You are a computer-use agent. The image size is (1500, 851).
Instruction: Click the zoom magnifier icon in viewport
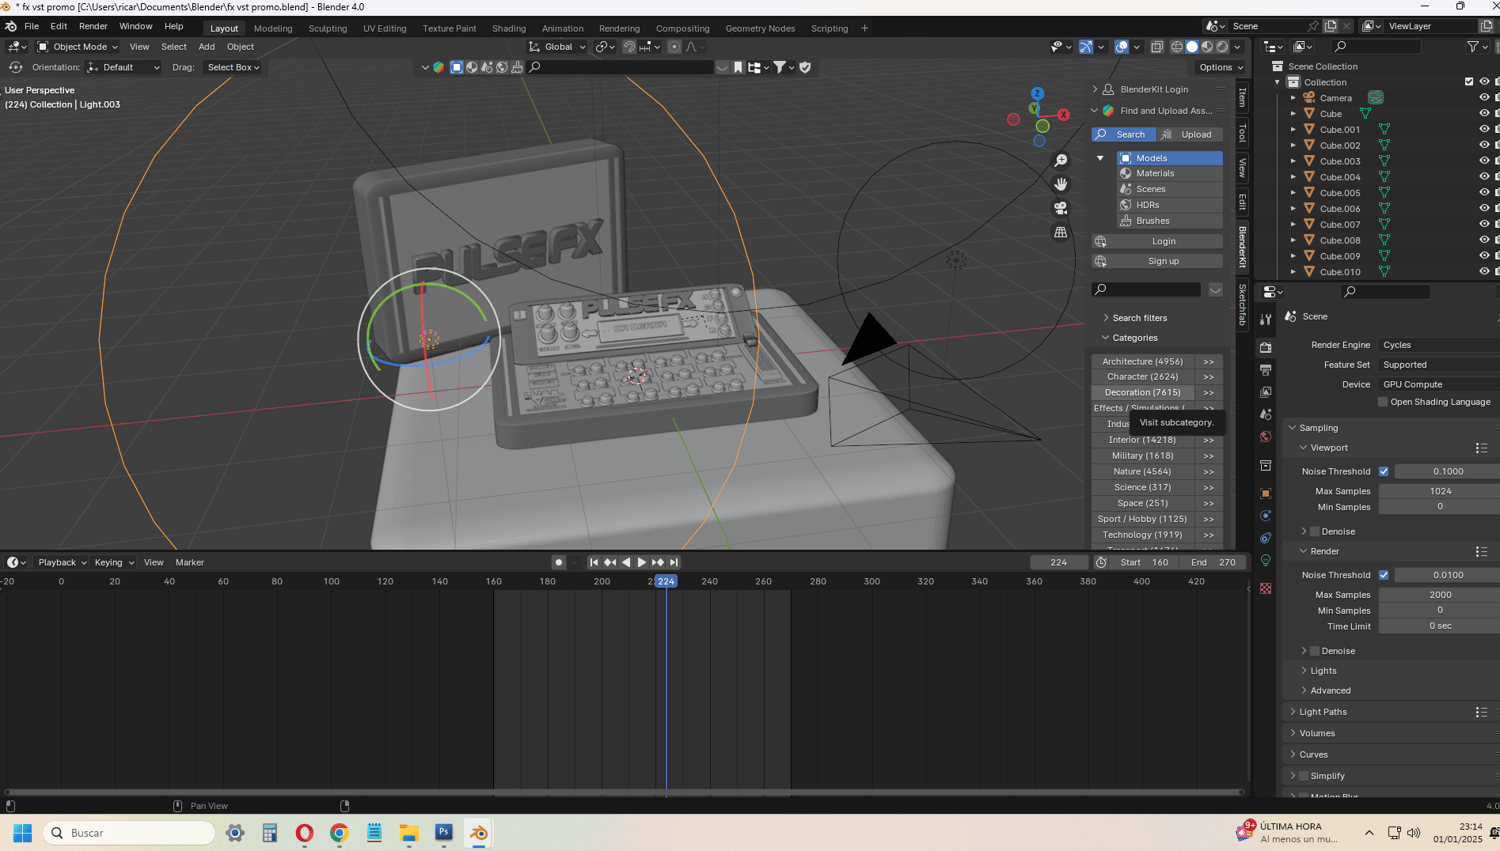pyautogui.click(x=1060, y=160)
